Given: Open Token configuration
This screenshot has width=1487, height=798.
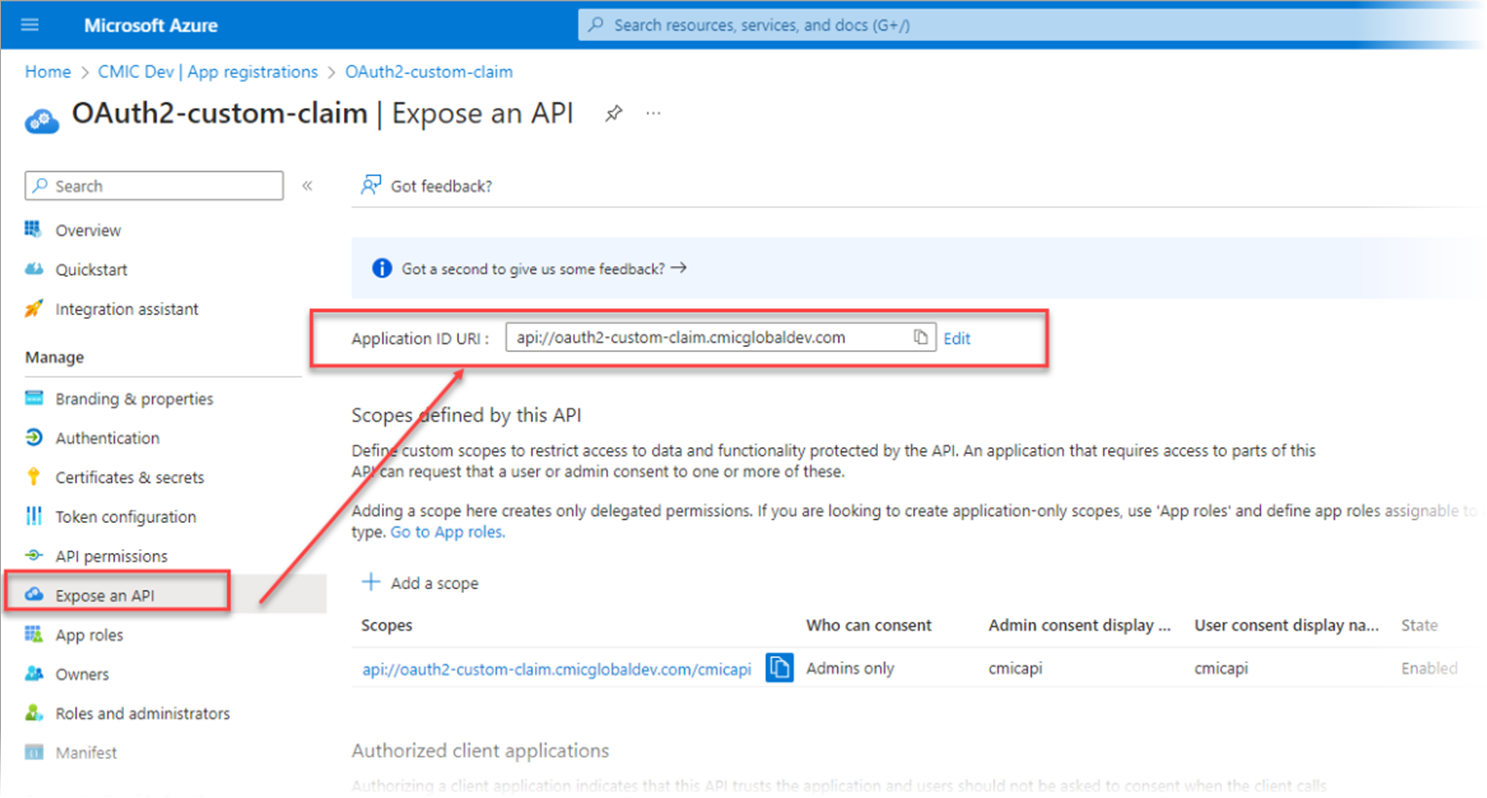Looking at the screenshot, I should 126,517.
